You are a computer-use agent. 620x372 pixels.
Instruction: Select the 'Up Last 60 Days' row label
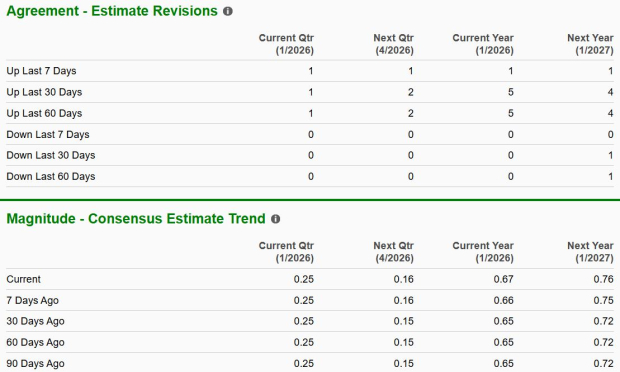tap(44, 113)
